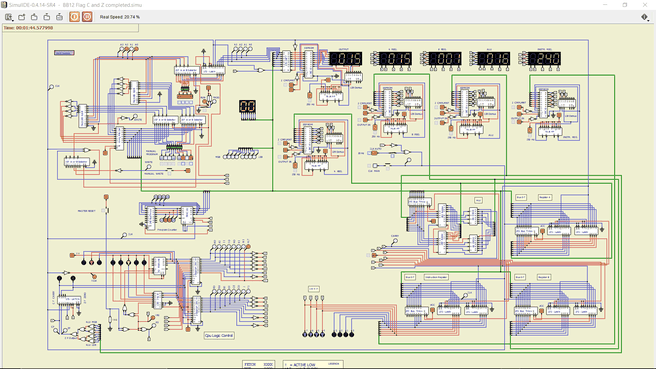Click the fifth toolbar icon before power button
The height and width of the screenshot is (369, 656).
tap(59, 17)
